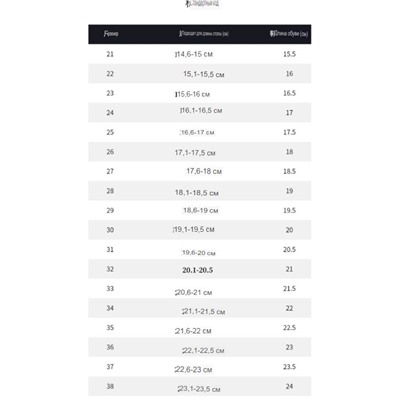Image resolution: width=400 pixels, height=400 pixels.
Task: Select shoe length 15.5 value
Action: pos(289,54)
